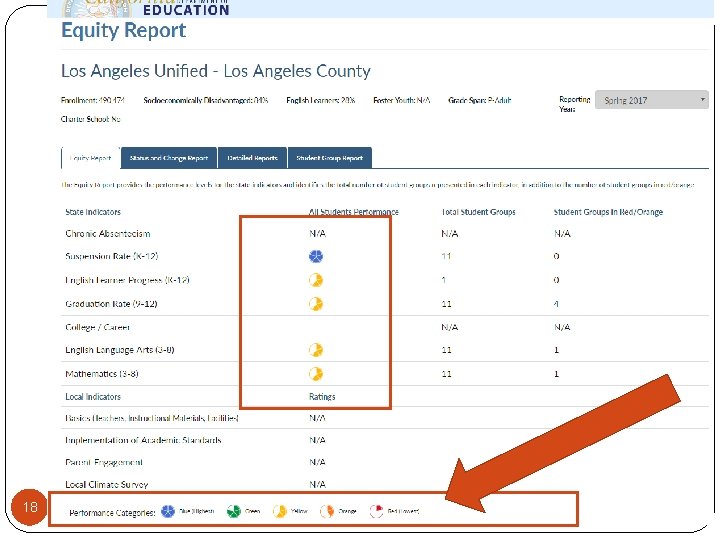The width and height of the screenshot is (720, 540).
Task: Click the Local Climate Survey row label
Action: coord(107,484)
